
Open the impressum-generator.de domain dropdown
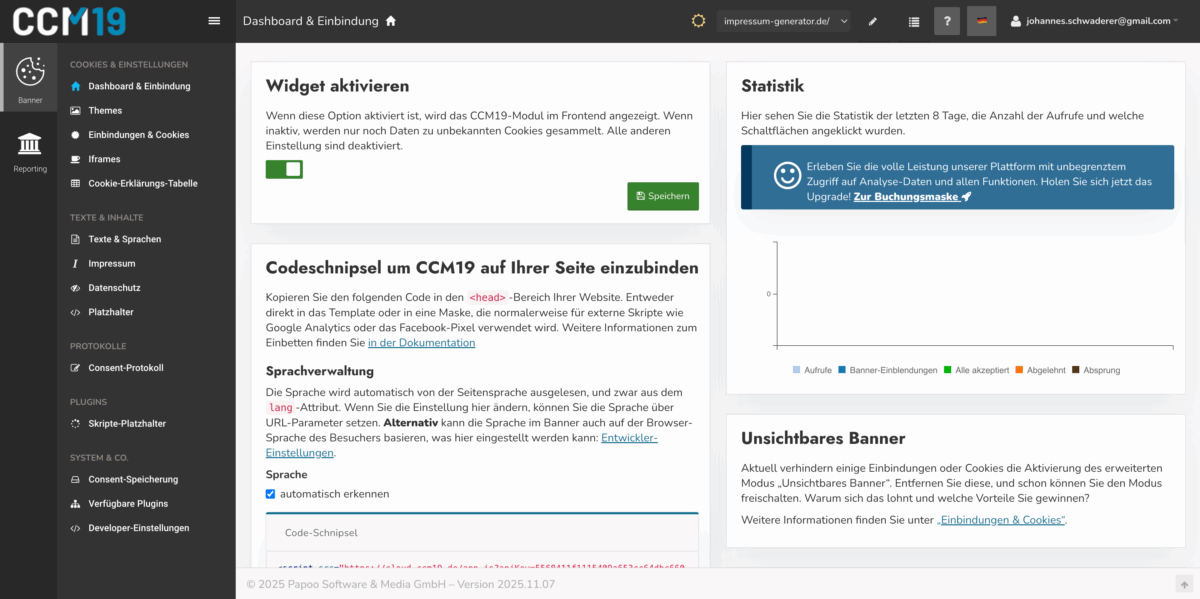point(784,21)
